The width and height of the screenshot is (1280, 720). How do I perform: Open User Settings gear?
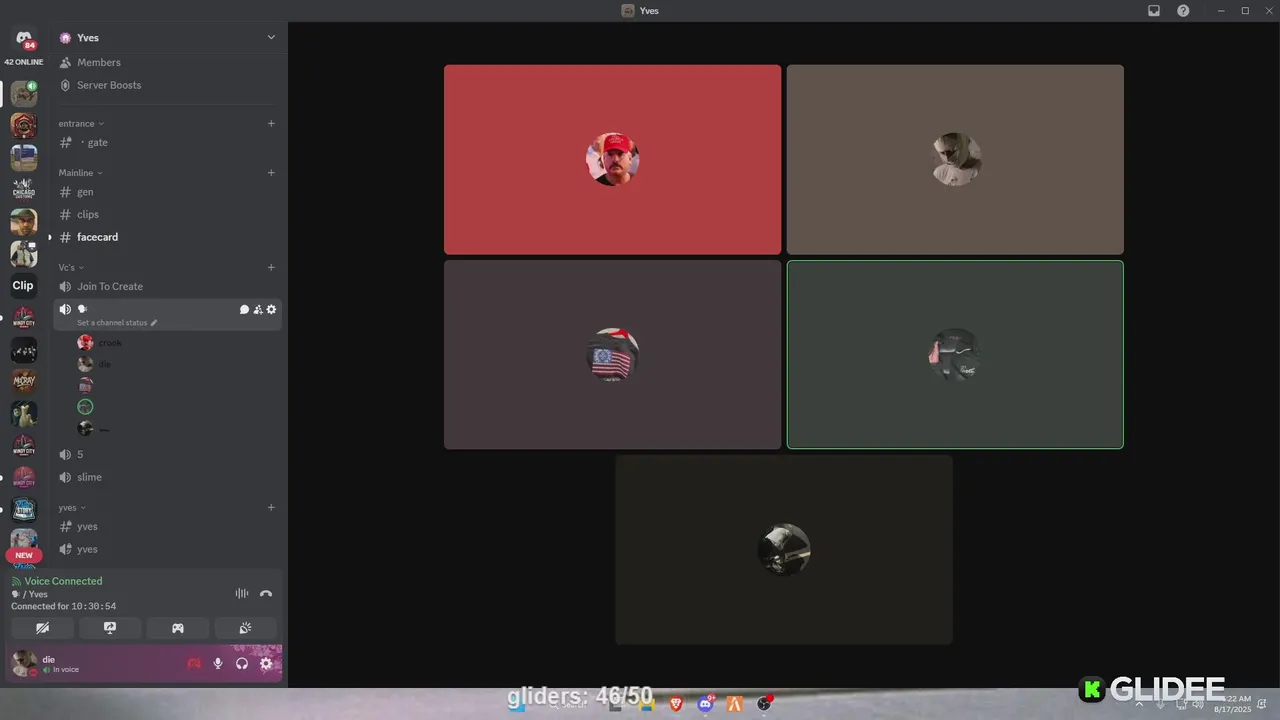(266, 663)
